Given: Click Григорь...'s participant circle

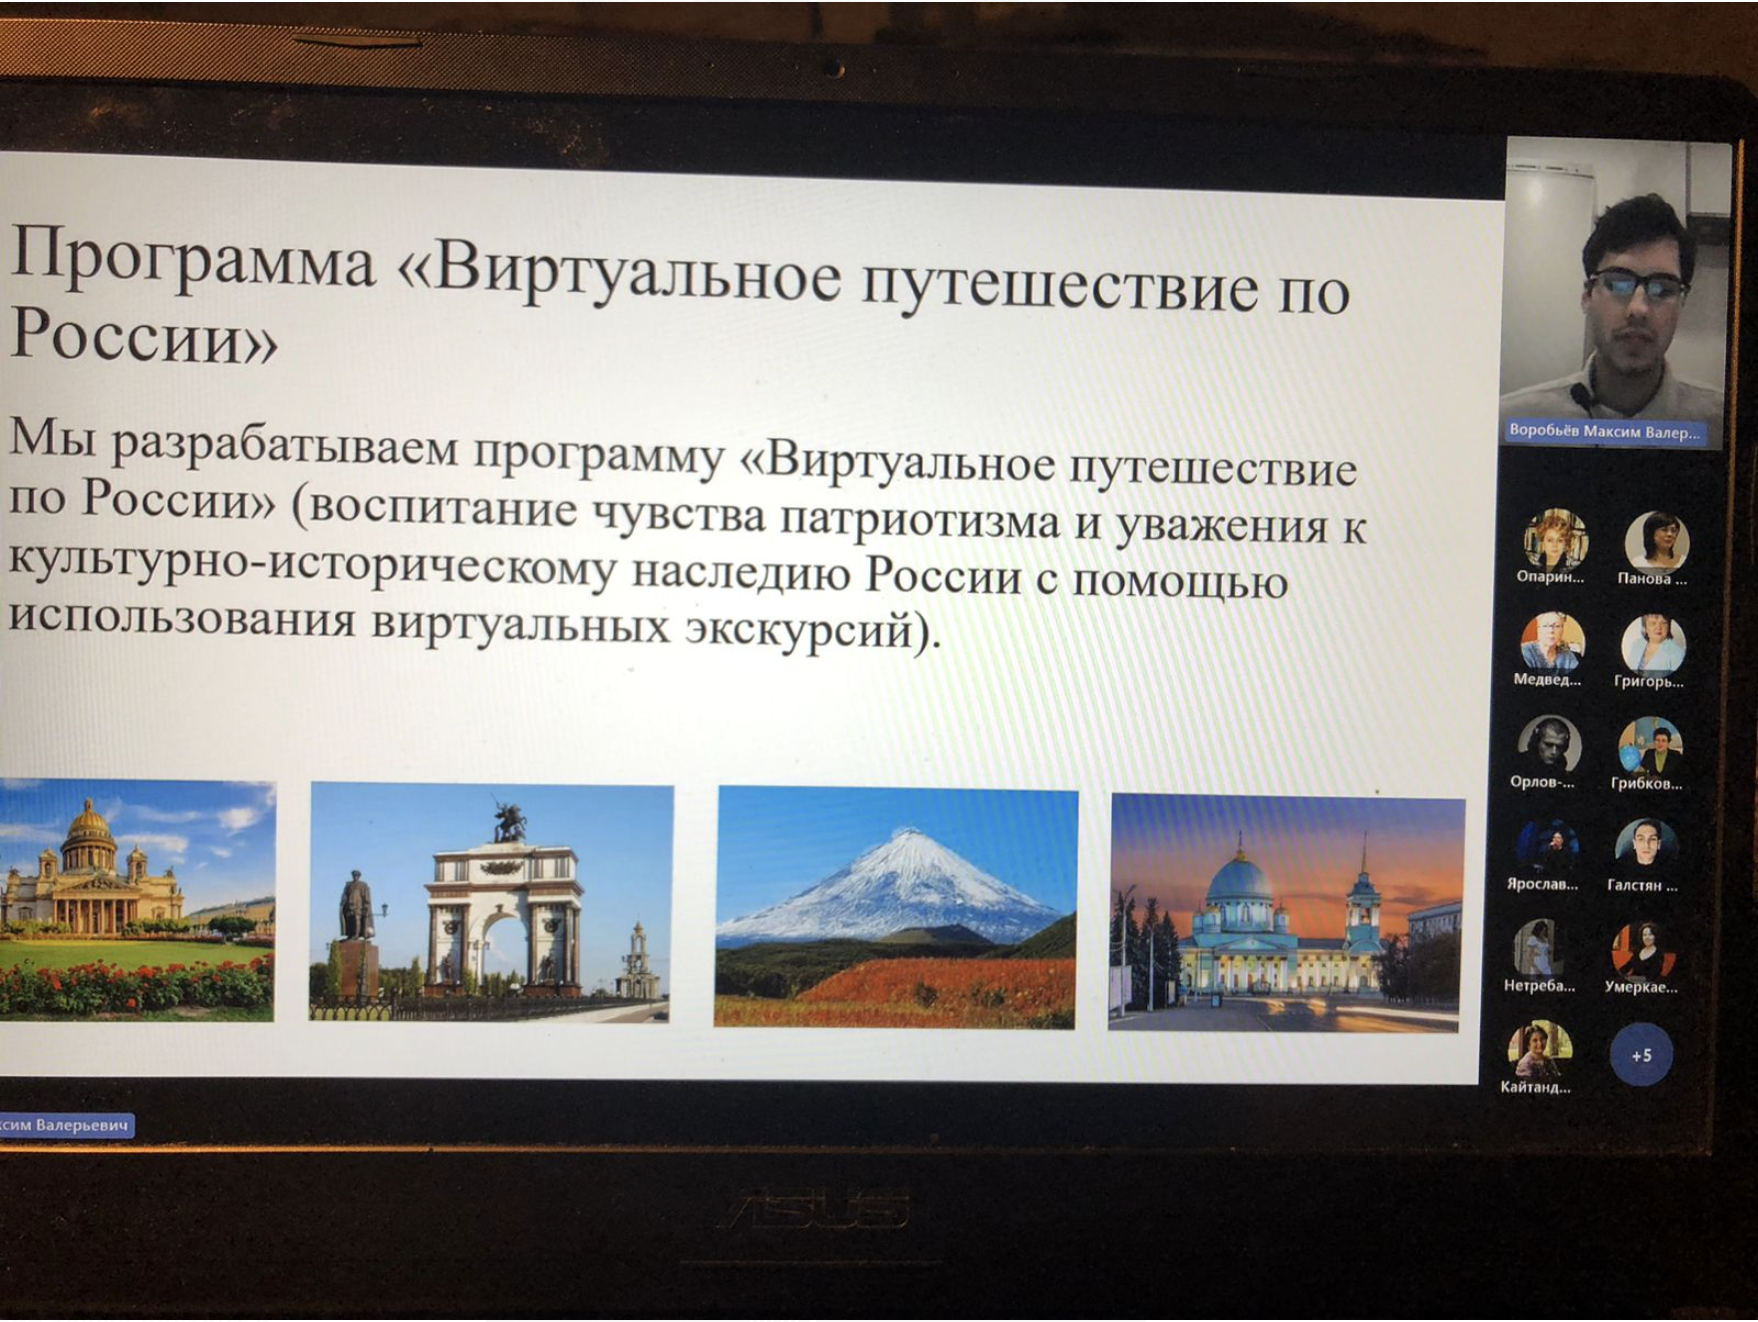Looking at the screenshot, I should pos(1654,645).
